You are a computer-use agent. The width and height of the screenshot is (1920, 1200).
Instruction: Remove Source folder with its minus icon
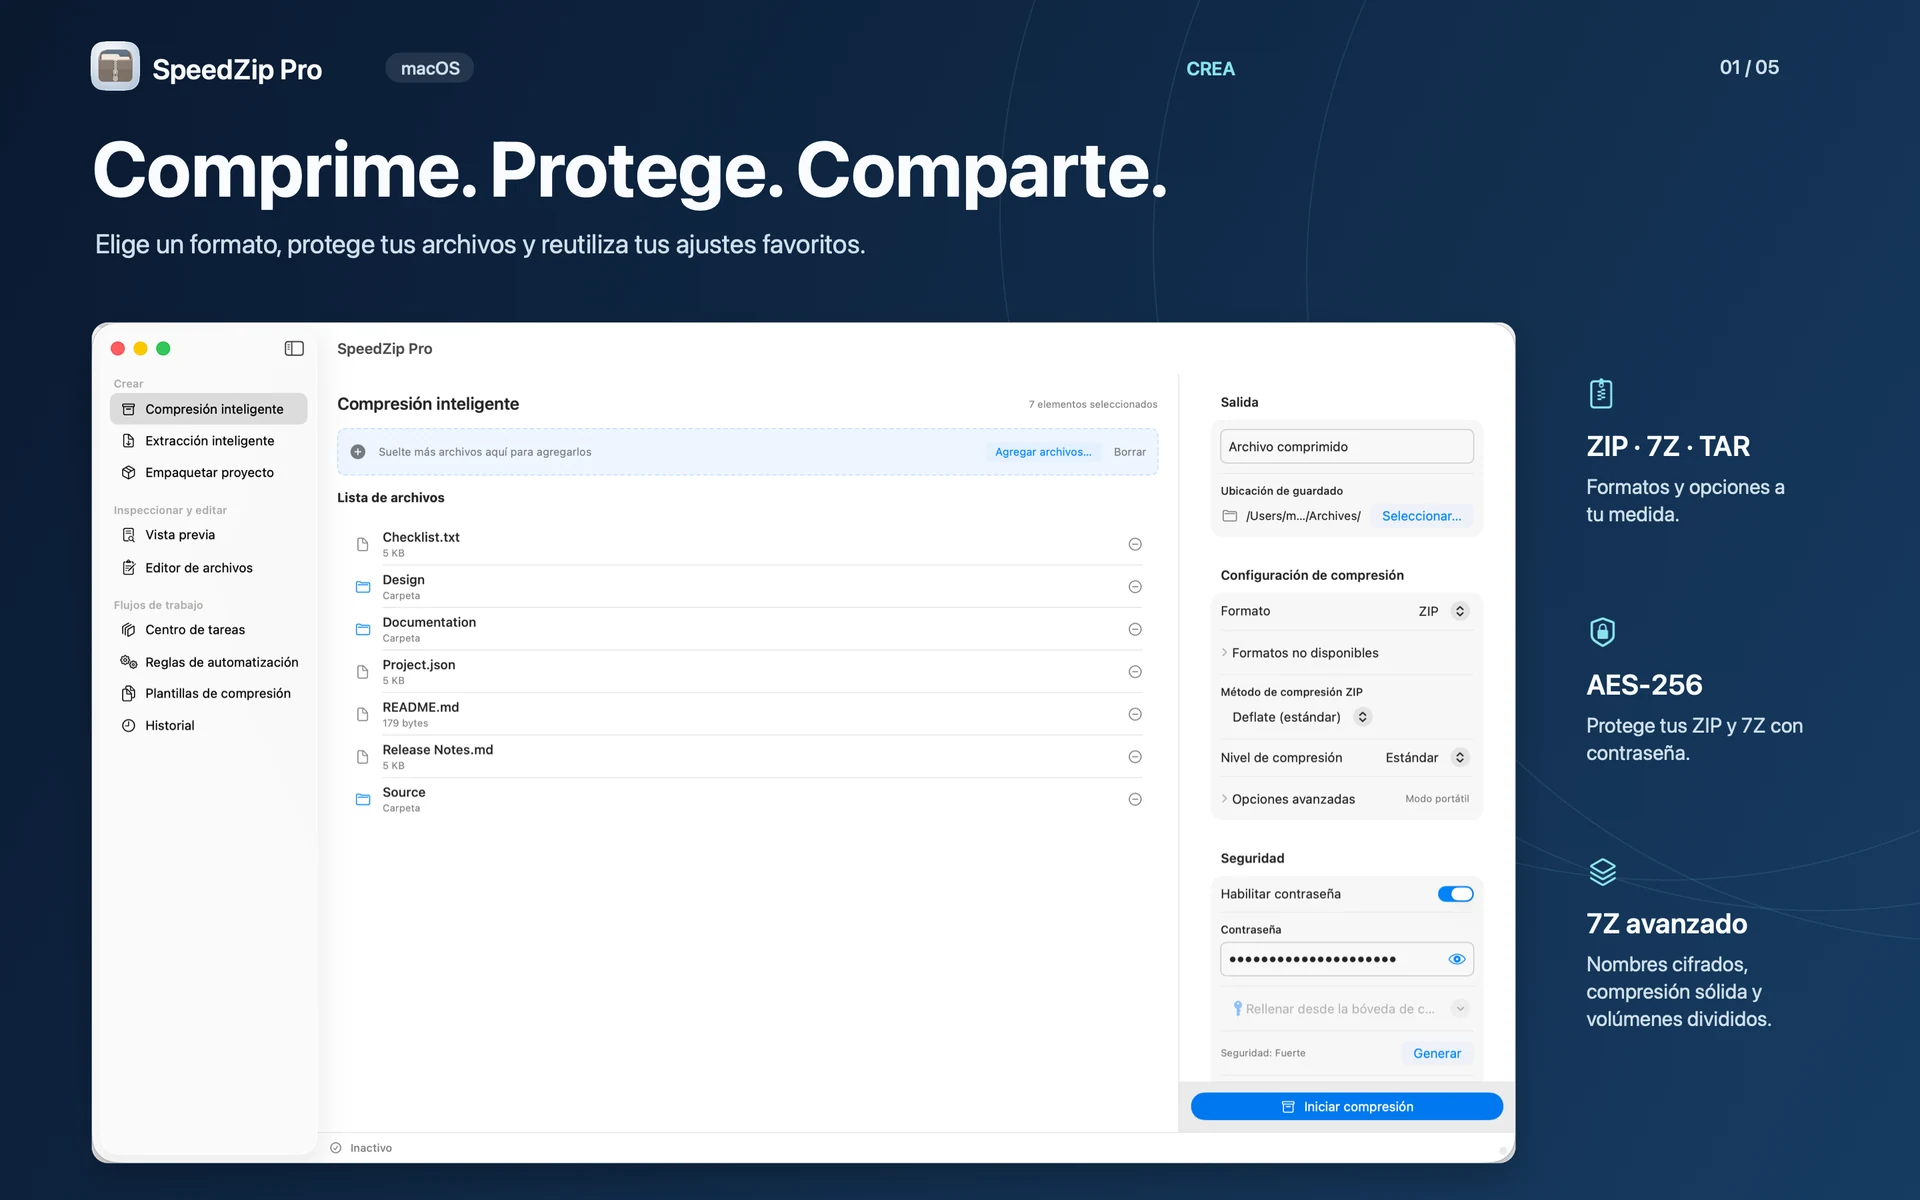pos(1135,799)
